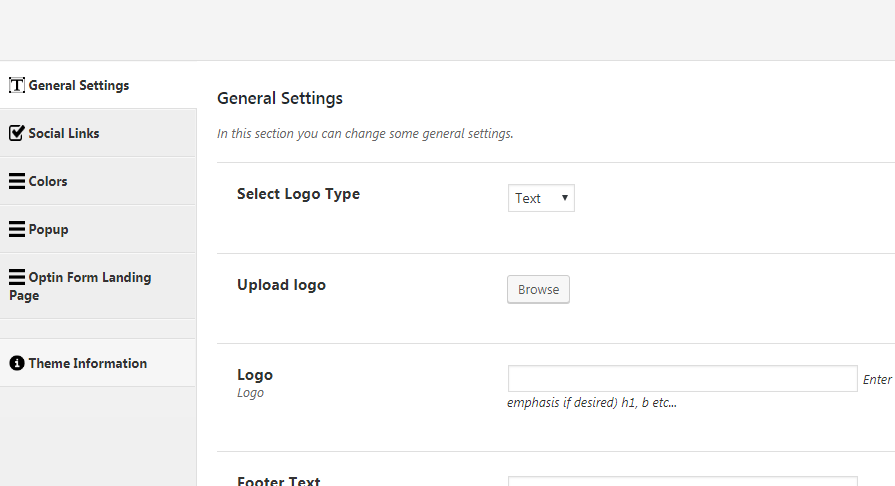
Task: Click the Colors menu-bars icon
Action: [x=16, y=181]
